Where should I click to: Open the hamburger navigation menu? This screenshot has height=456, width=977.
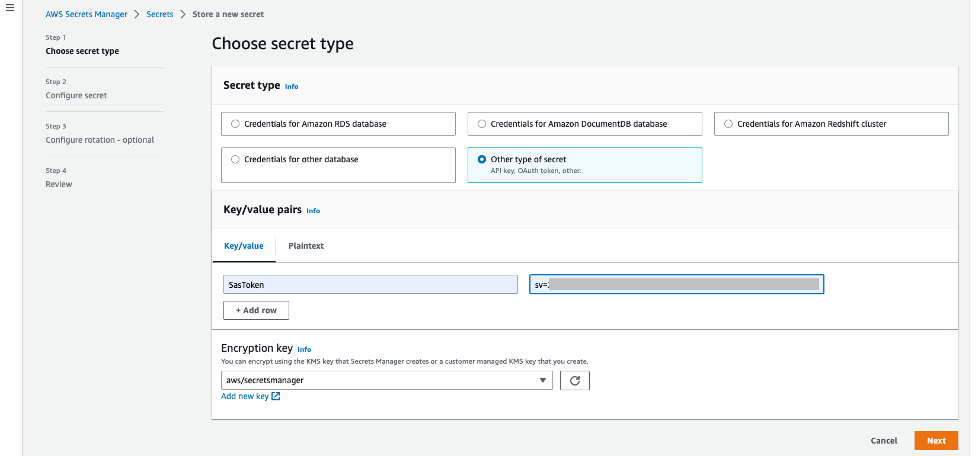[10, 7]
